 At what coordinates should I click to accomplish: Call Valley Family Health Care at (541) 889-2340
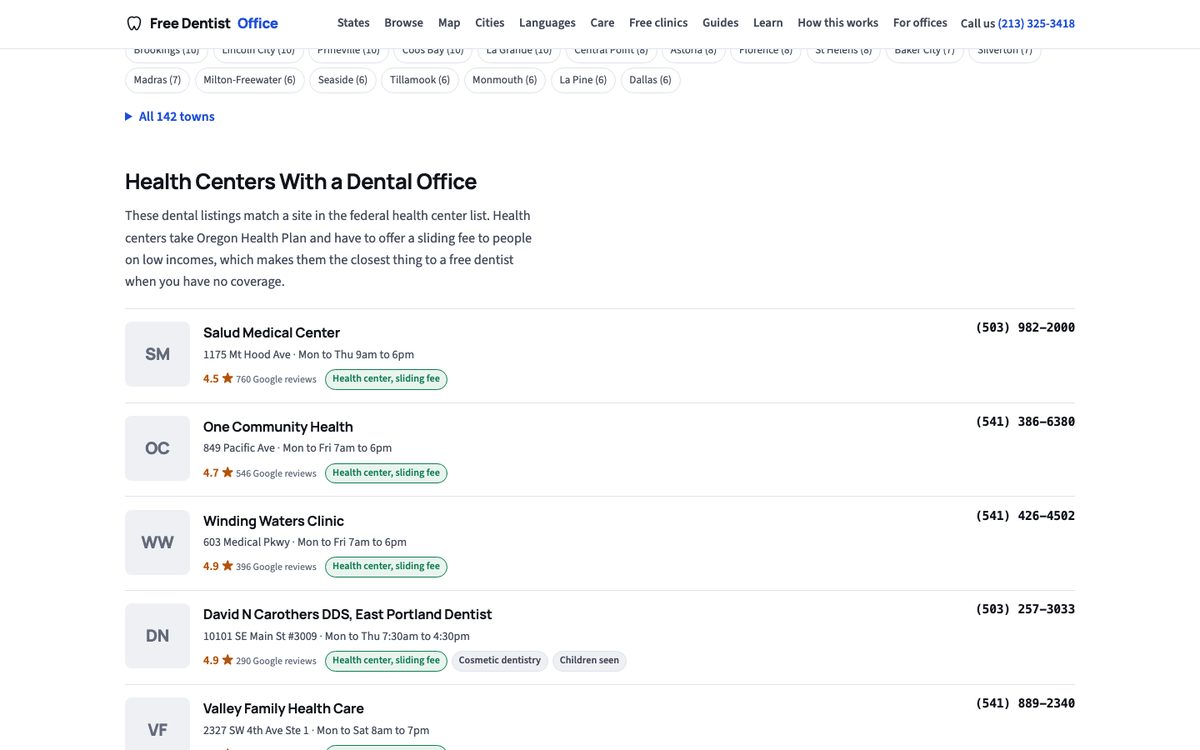1025,703
